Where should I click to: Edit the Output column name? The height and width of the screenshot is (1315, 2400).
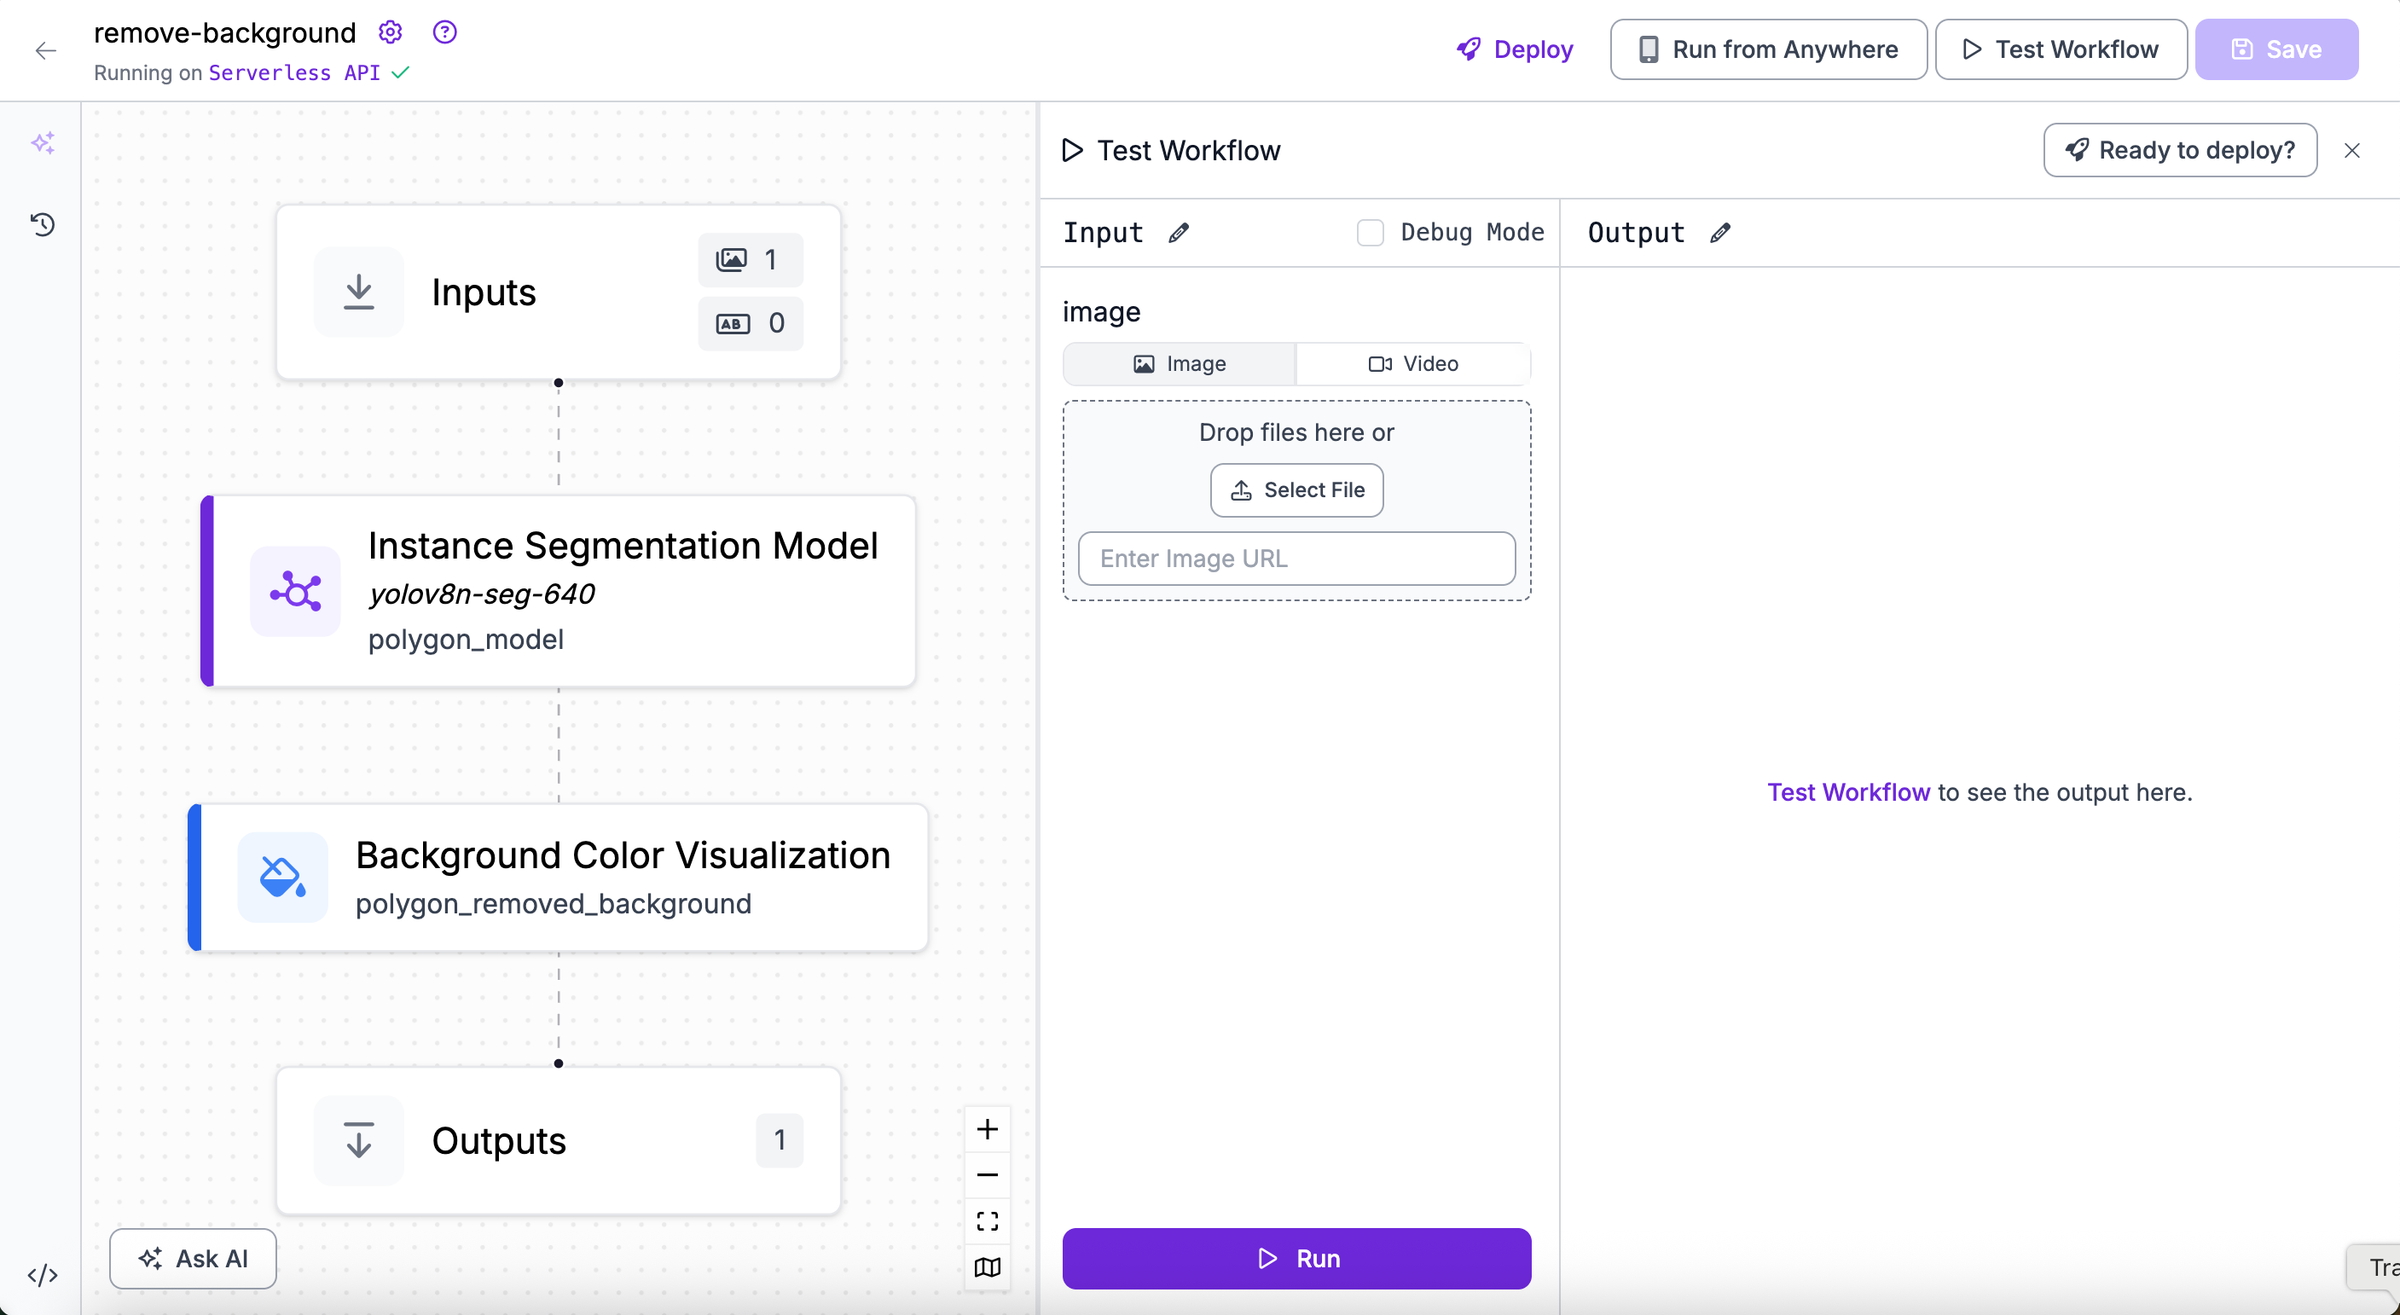pyautogui.click(x=1722, y=232)
